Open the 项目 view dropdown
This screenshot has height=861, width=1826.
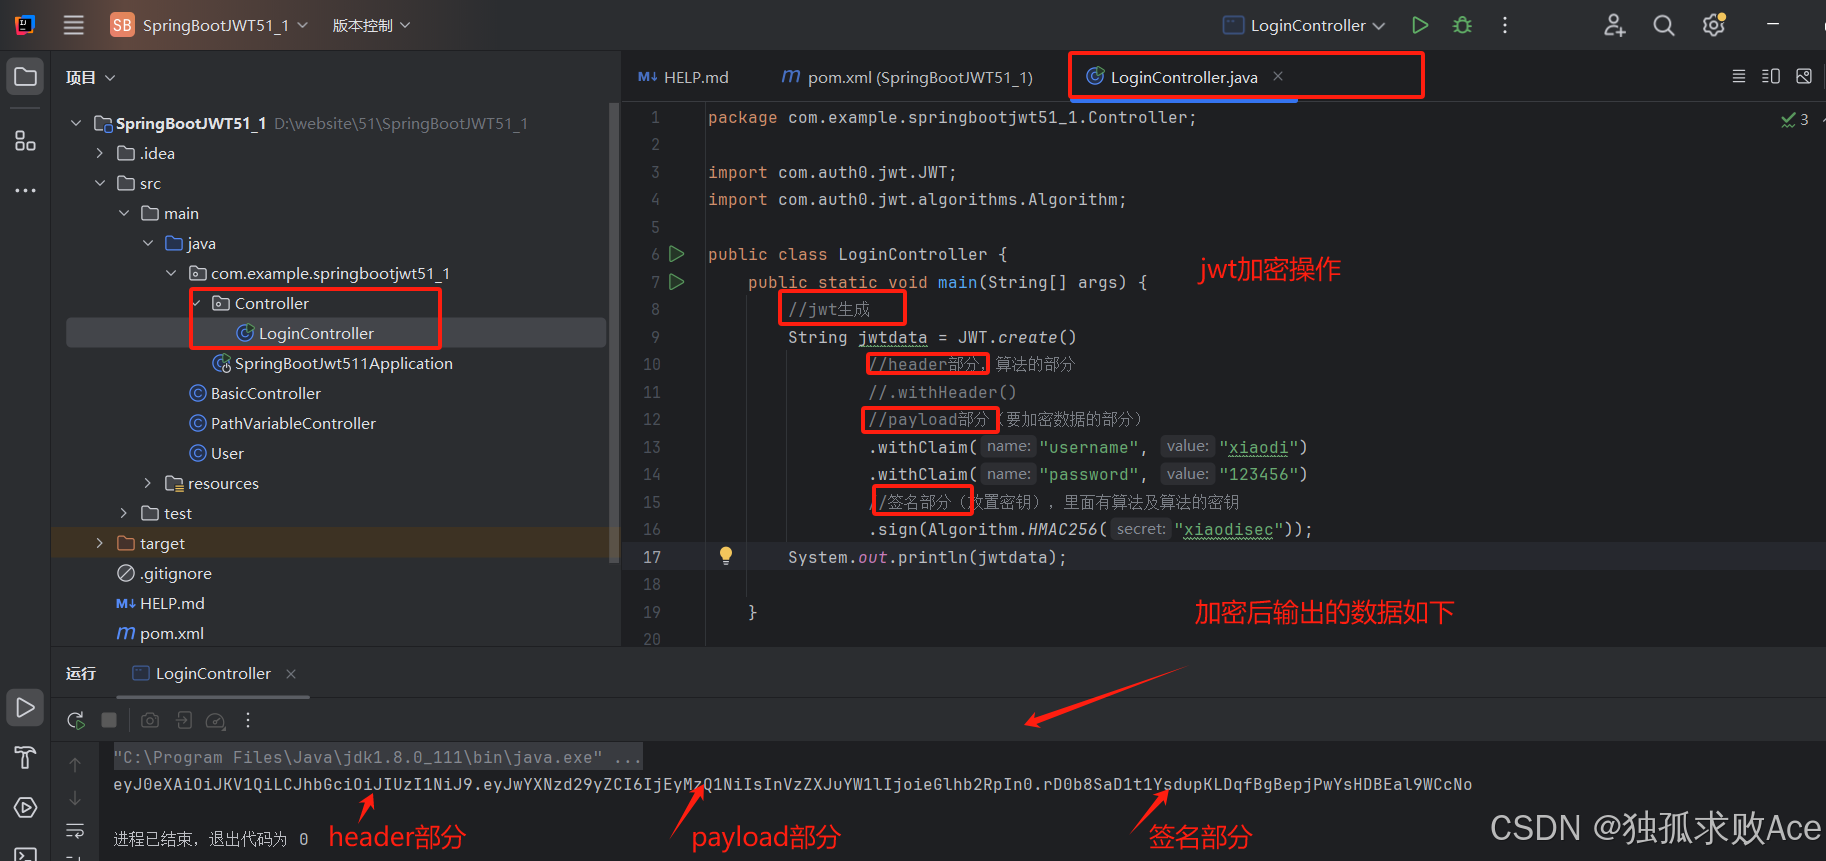pyautogui.click(x=90, y=78)
